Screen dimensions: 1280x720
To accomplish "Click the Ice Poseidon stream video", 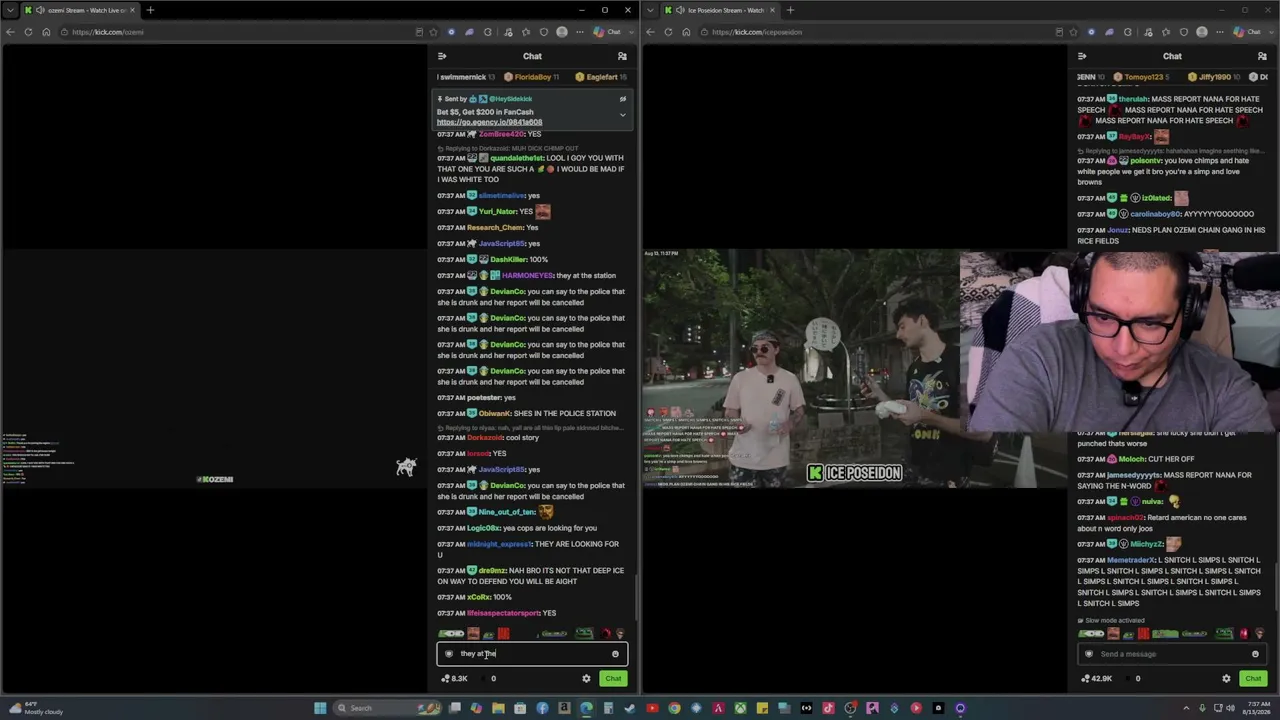I will [x=855, y=368].
